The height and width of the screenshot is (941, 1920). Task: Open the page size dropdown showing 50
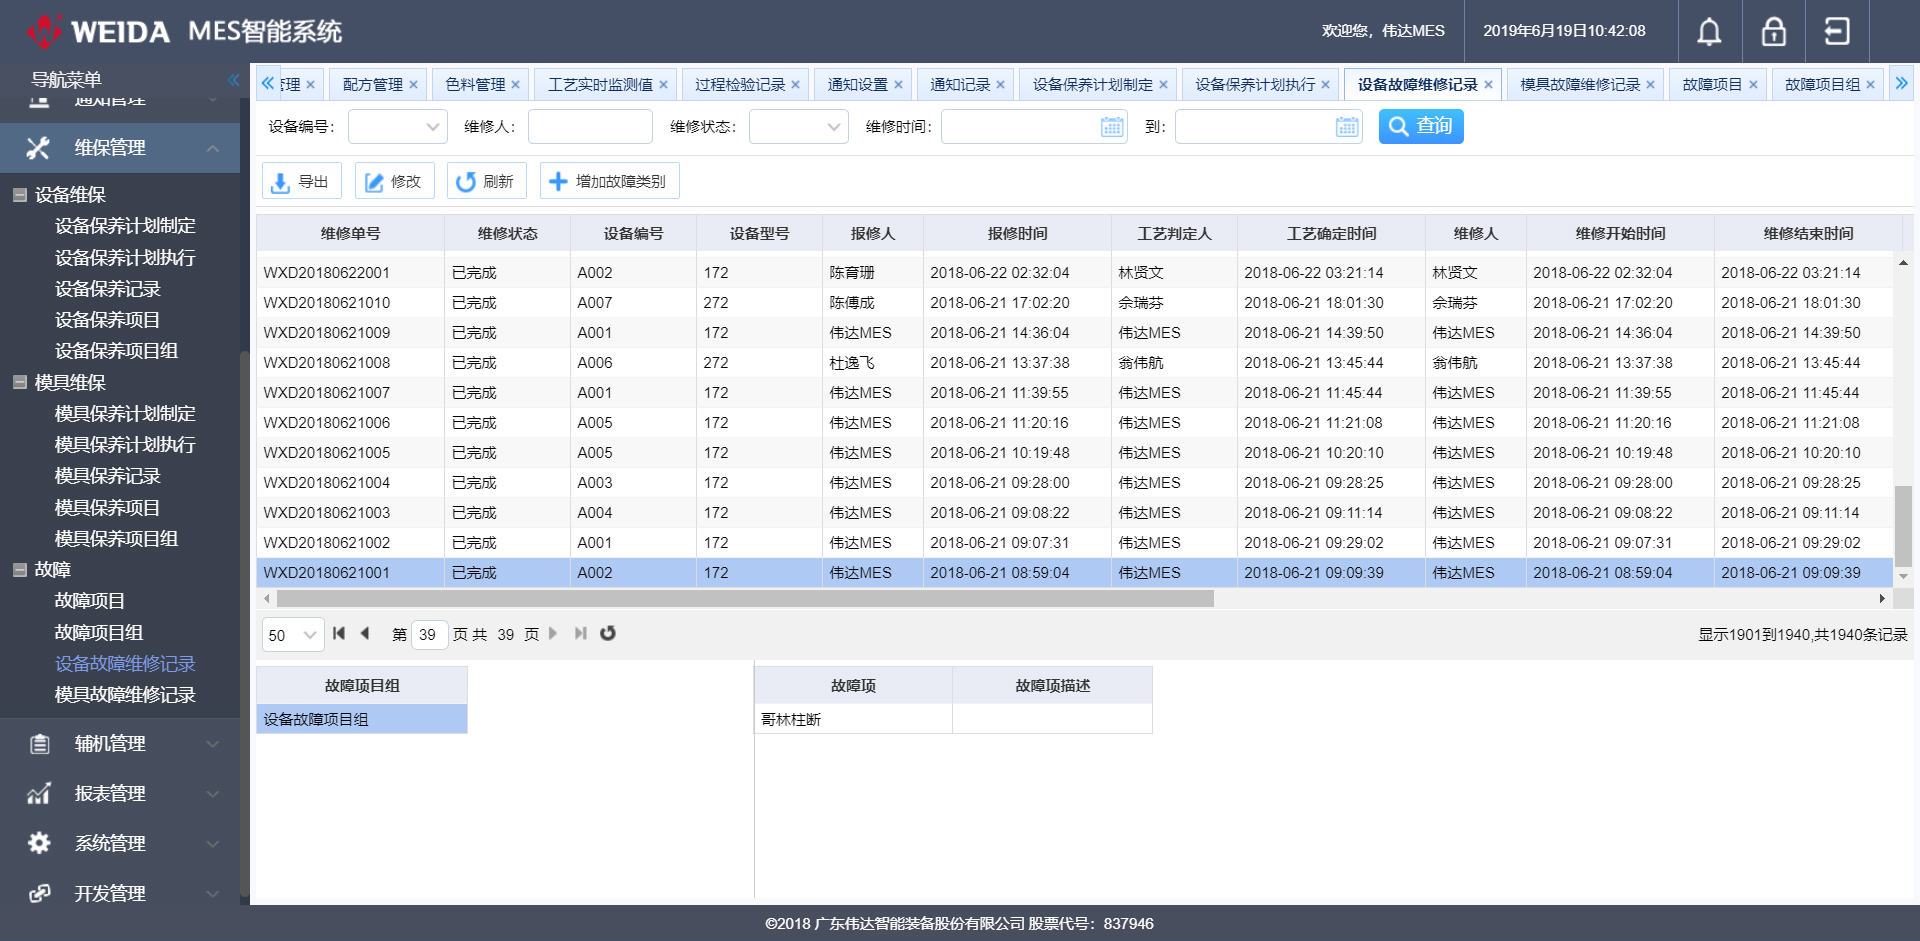tap(309, 635)
